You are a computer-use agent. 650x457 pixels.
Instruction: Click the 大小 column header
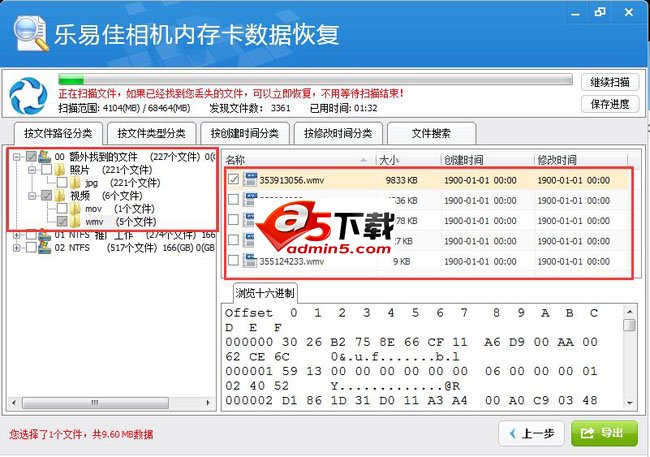pos(408,160)
